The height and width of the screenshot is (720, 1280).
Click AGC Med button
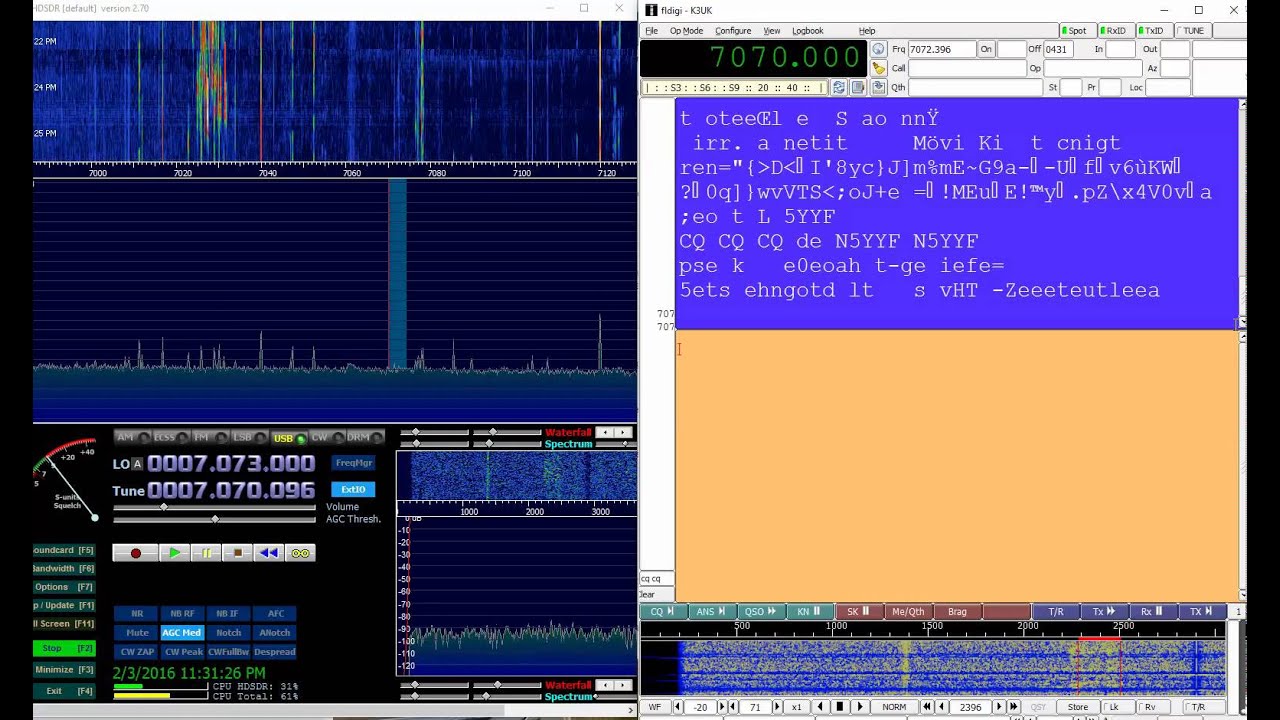tap(182, 633)
